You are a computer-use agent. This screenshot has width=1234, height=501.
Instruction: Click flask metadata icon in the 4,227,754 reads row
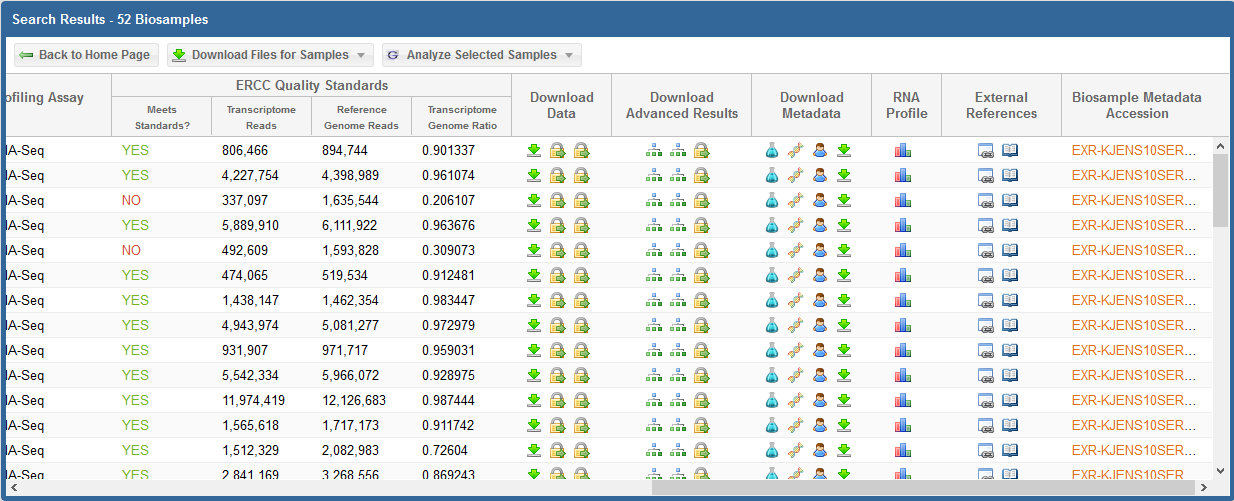coord(772,176)
